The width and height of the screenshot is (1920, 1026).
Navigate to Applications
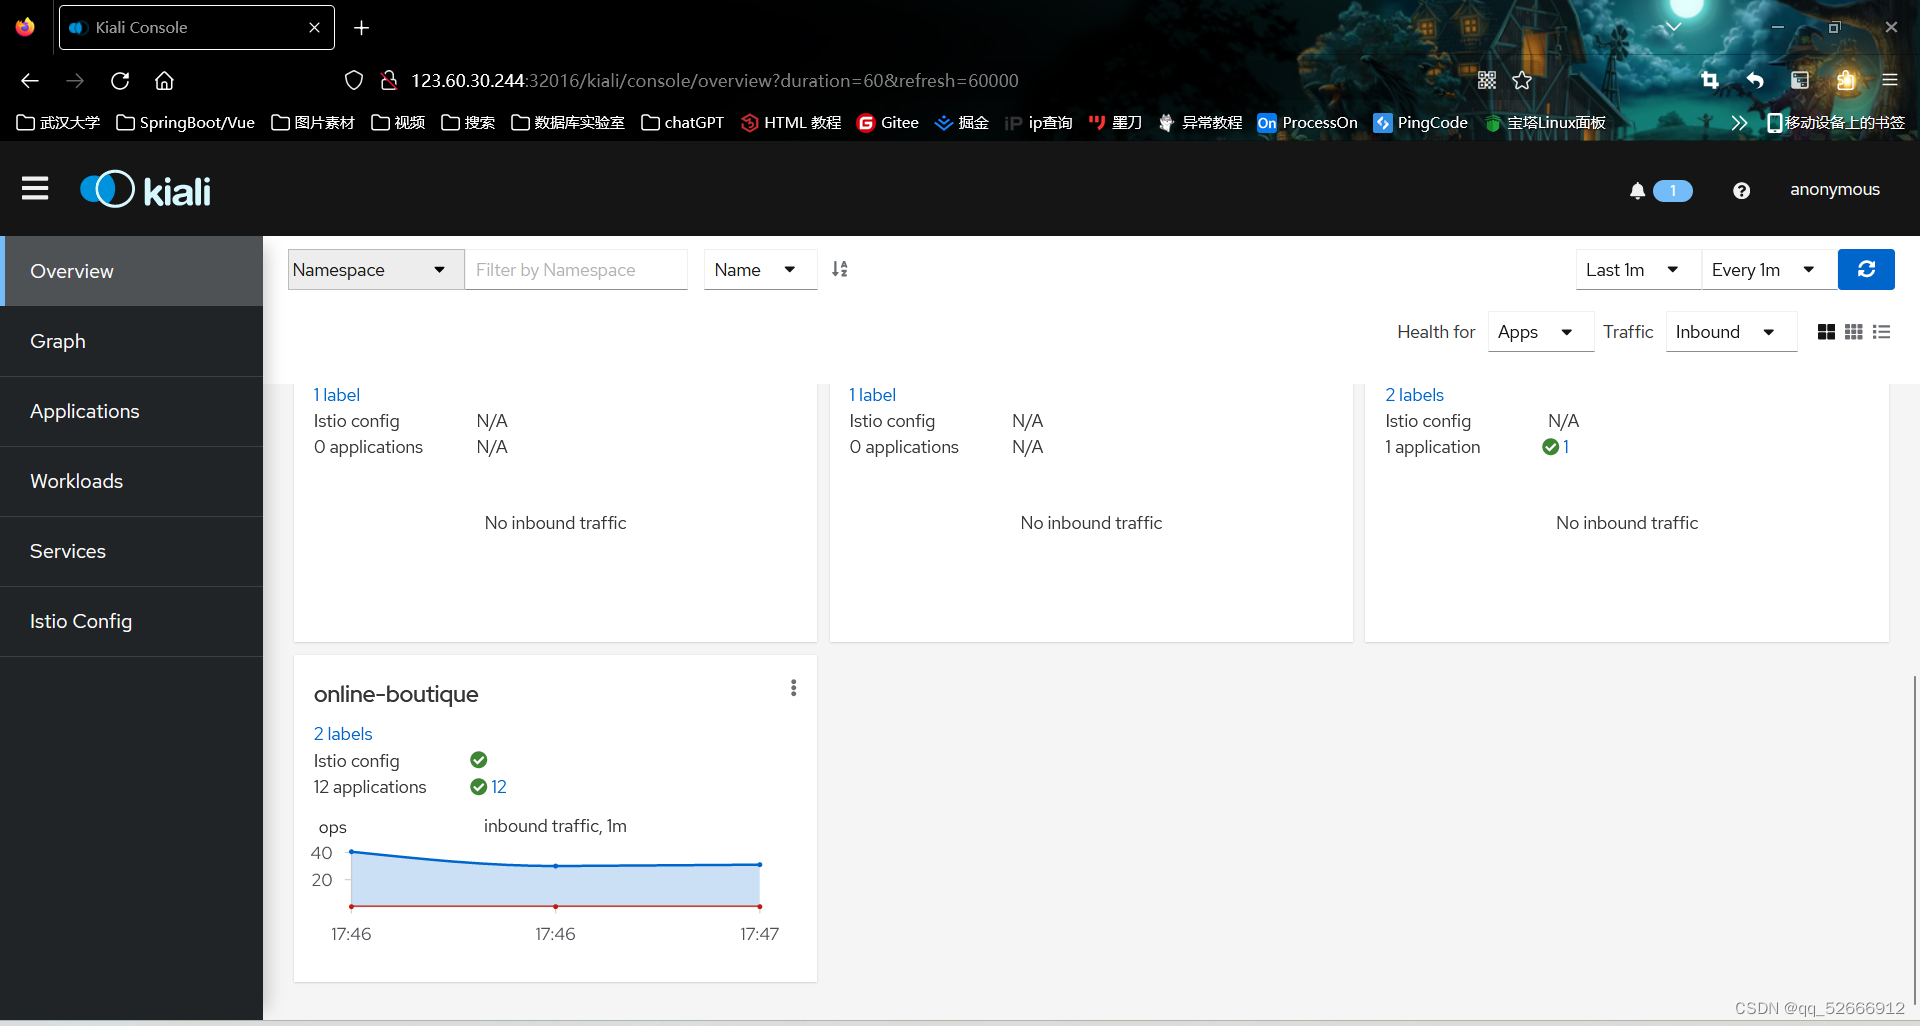pos(132,411)
